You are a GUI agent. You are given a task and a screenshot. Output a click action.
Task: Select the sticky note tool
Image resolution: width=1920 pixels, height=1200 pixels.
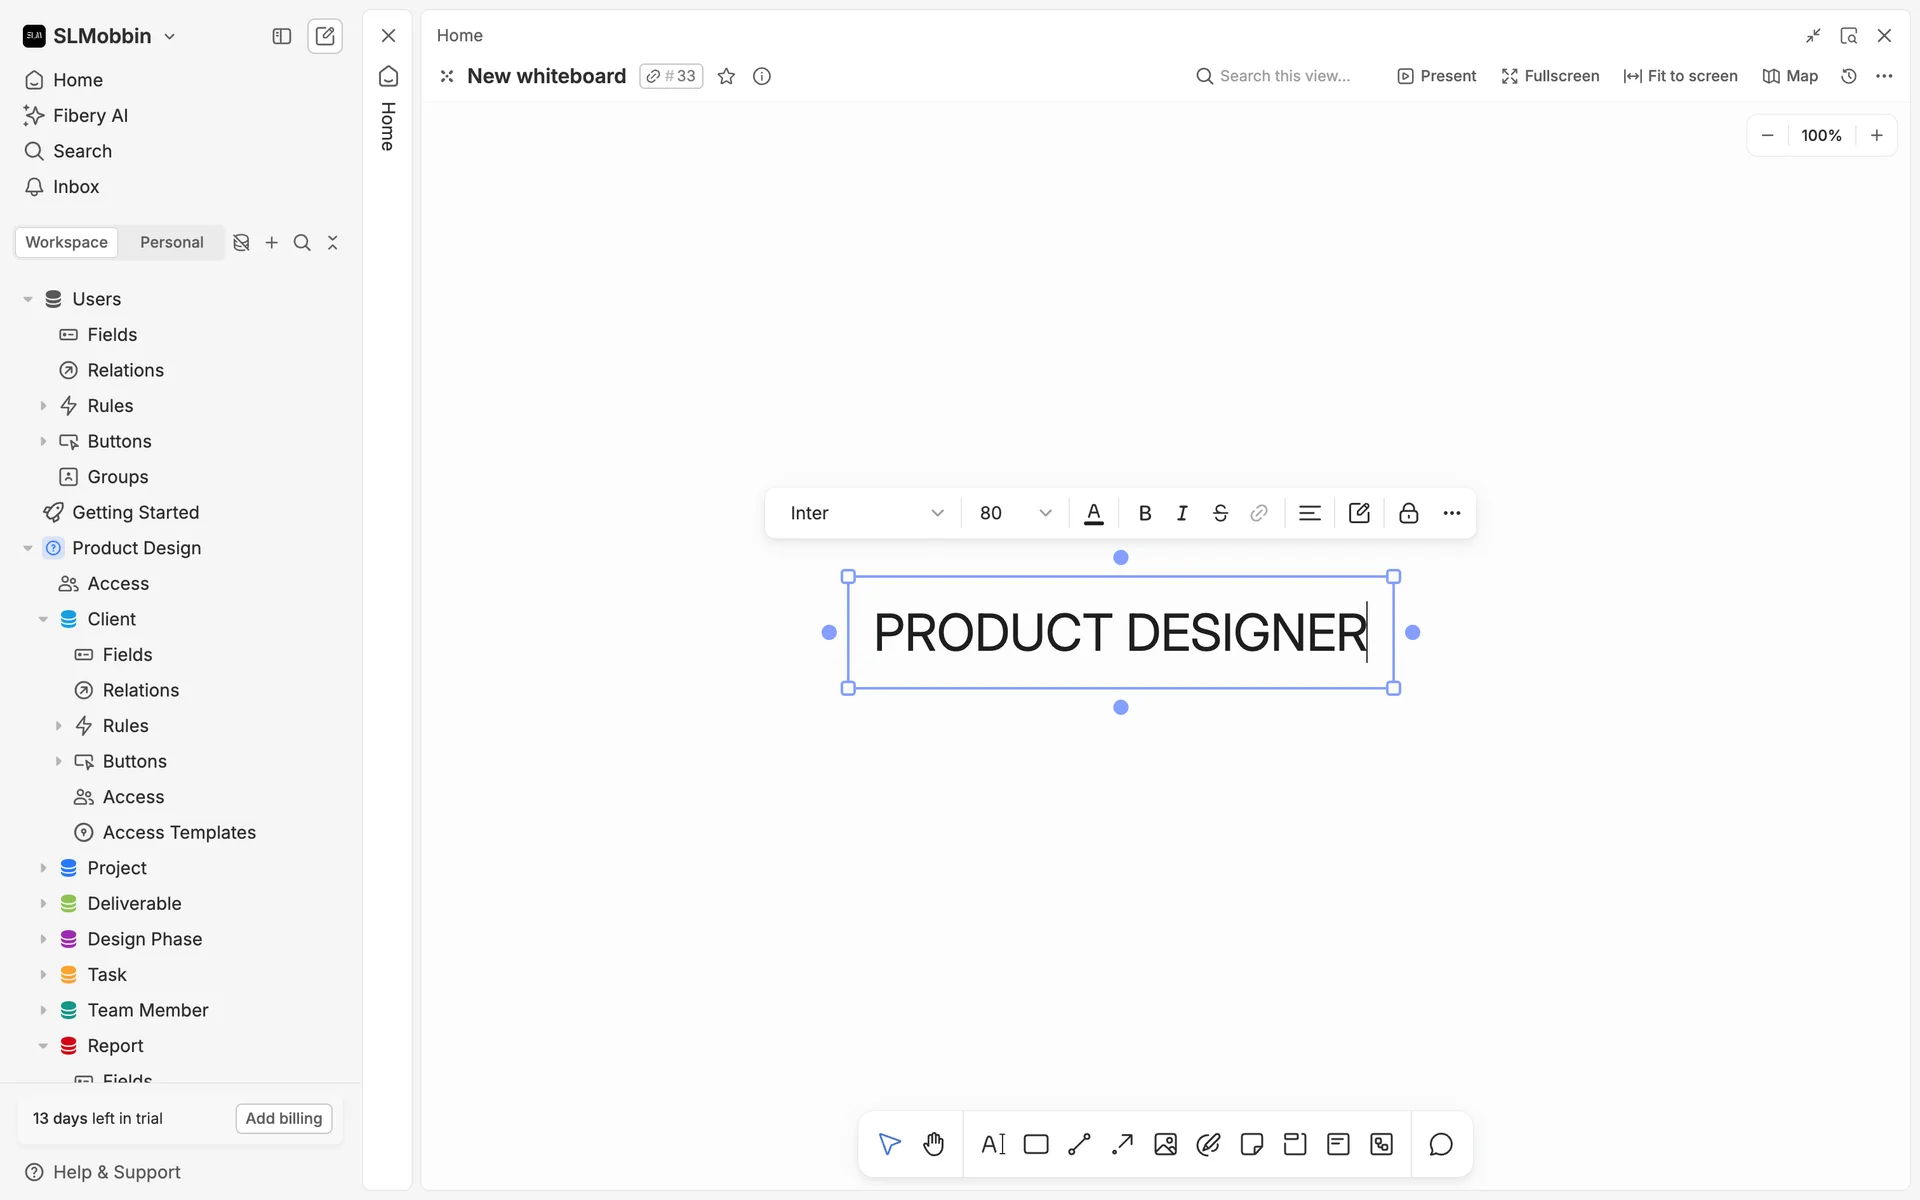coord(1251,1144)
